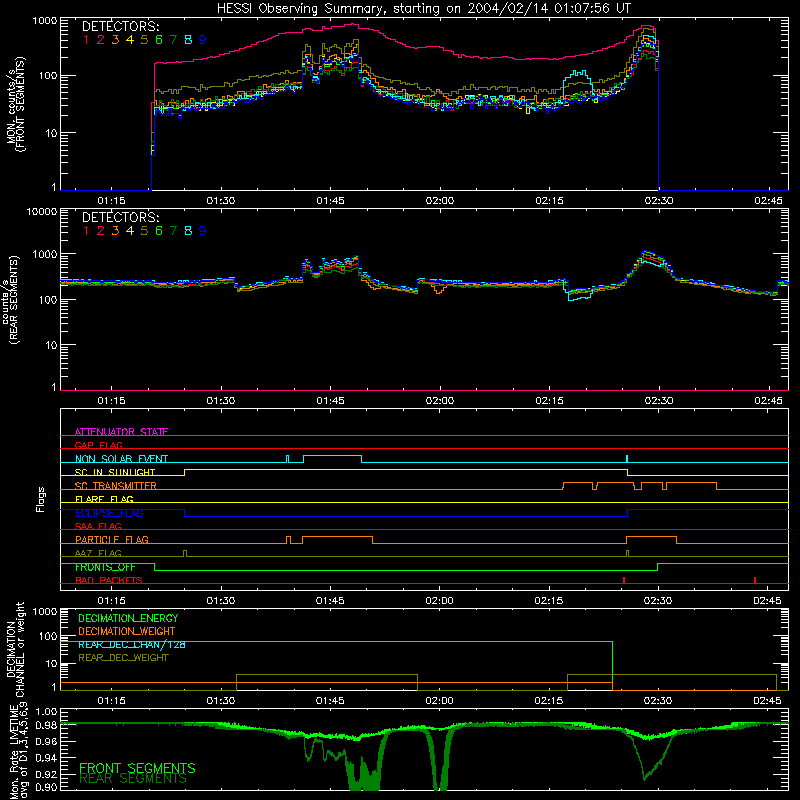The height and width of the screenshot is (800, 800).
Task: Click the HESSI Observing Summary title text
Action: pyautogui.click(x=423, y=9)
